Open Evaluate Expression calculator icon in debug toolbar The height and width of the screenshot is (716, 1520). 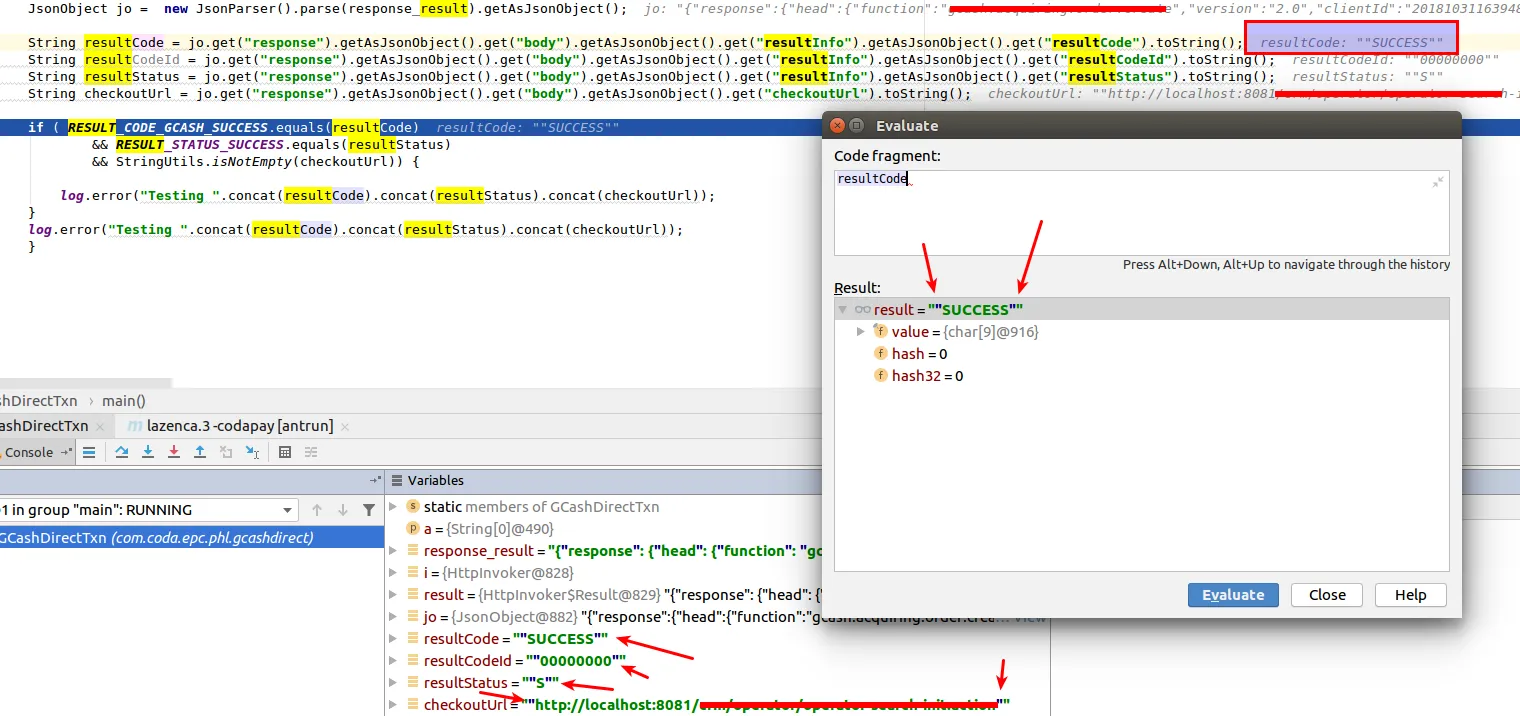(285, 452)
